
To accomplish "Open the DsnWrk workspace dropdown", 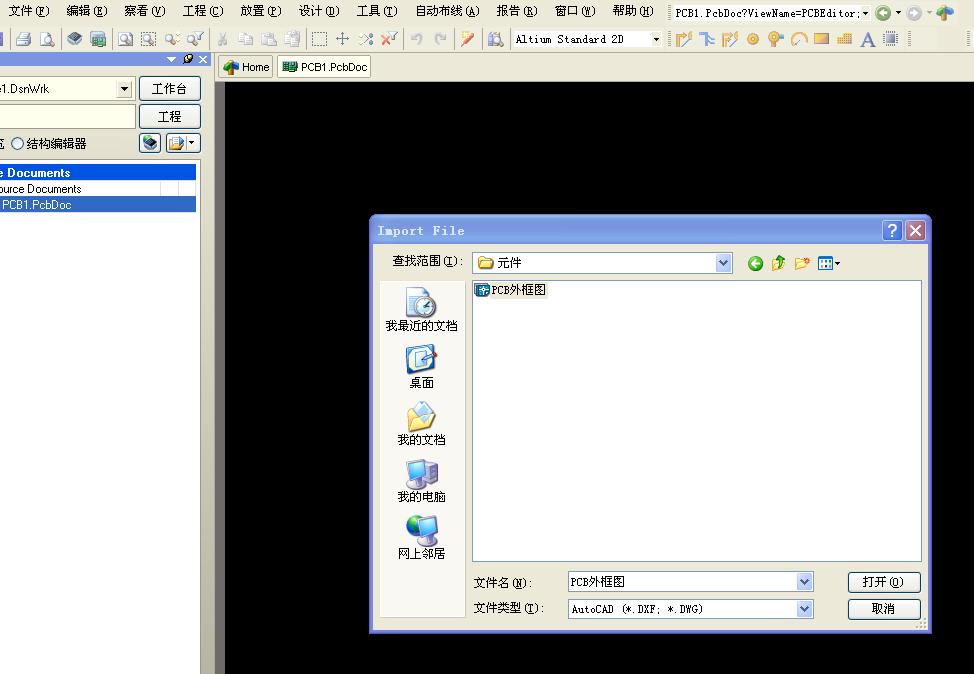I will click(124, 89).
